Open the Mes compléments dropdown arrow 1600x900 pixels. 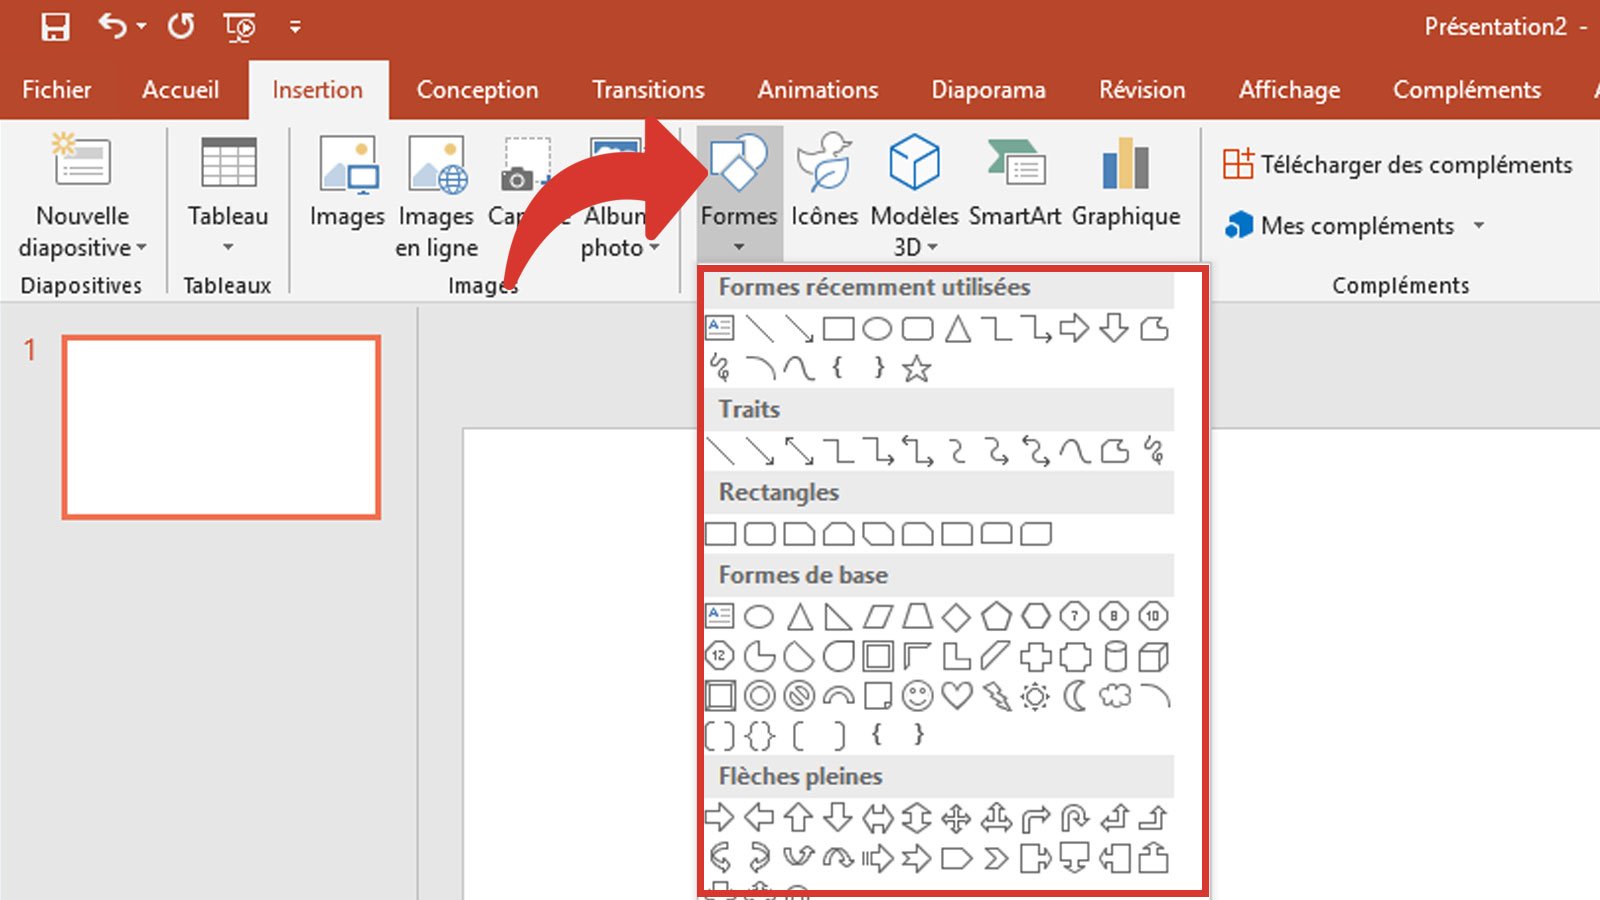coord(1479,226)
